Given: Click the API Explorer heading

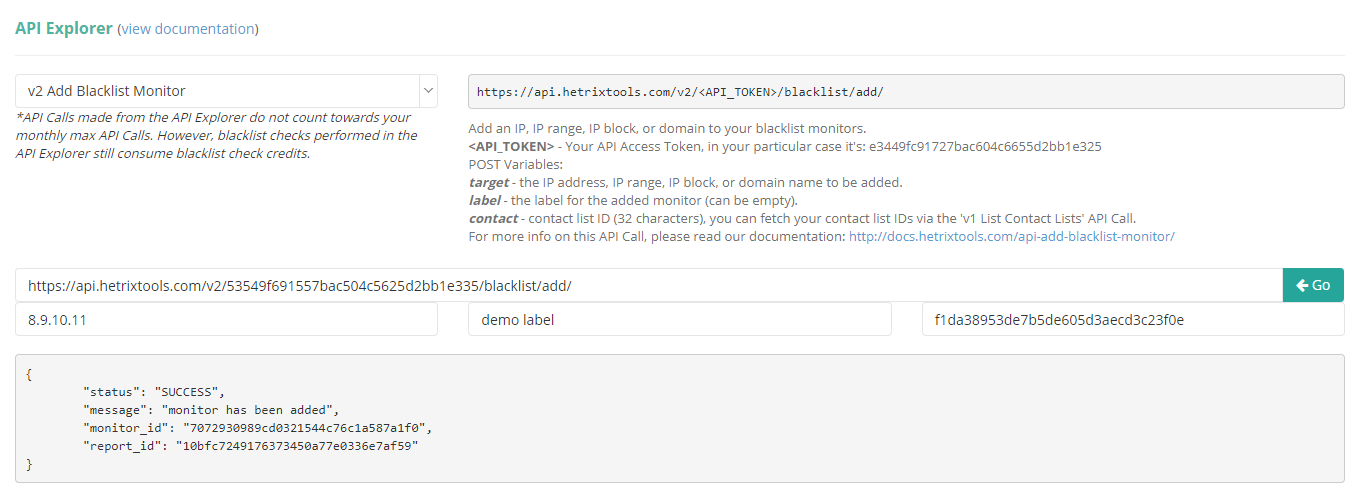Looking at the screenshot, I should coord(64,29).
